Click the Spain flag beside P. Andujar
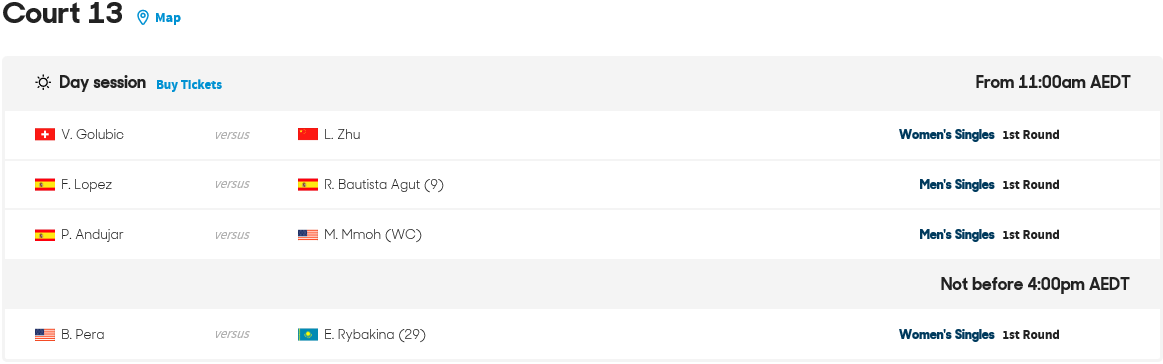 pos(45,235)
